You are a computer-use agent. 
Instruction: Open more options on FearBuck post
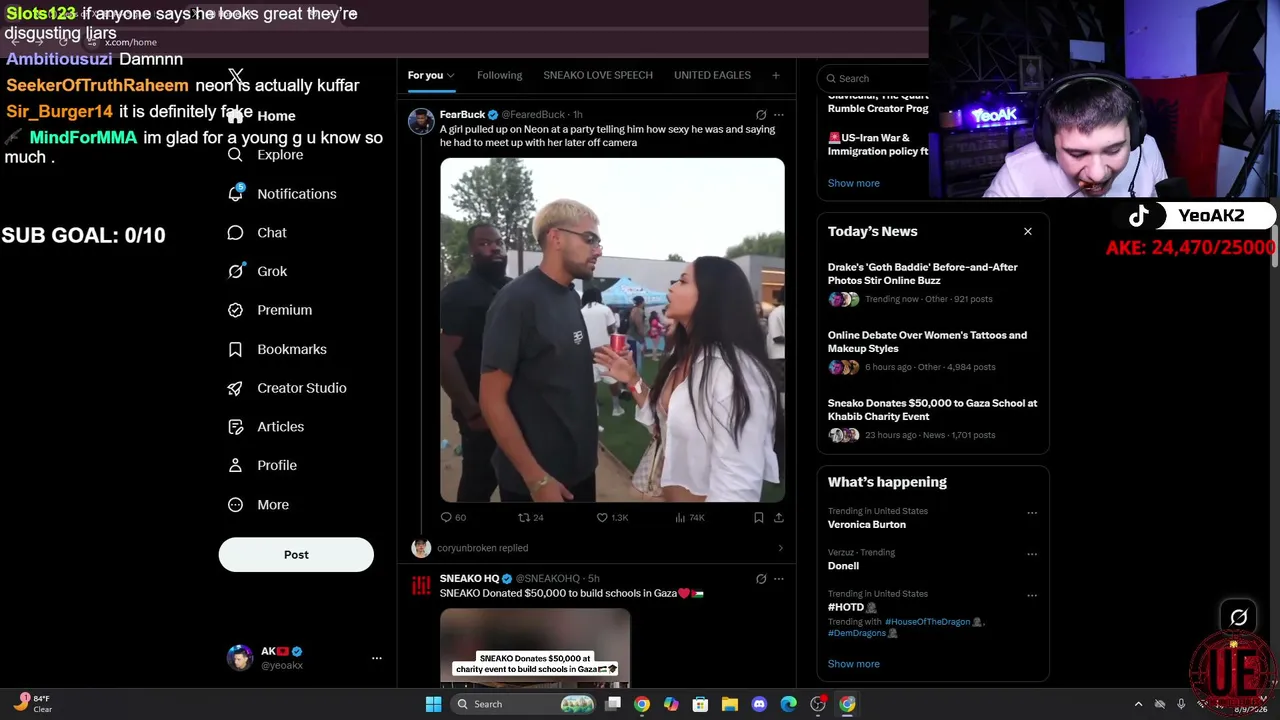(x=779, y=115)
